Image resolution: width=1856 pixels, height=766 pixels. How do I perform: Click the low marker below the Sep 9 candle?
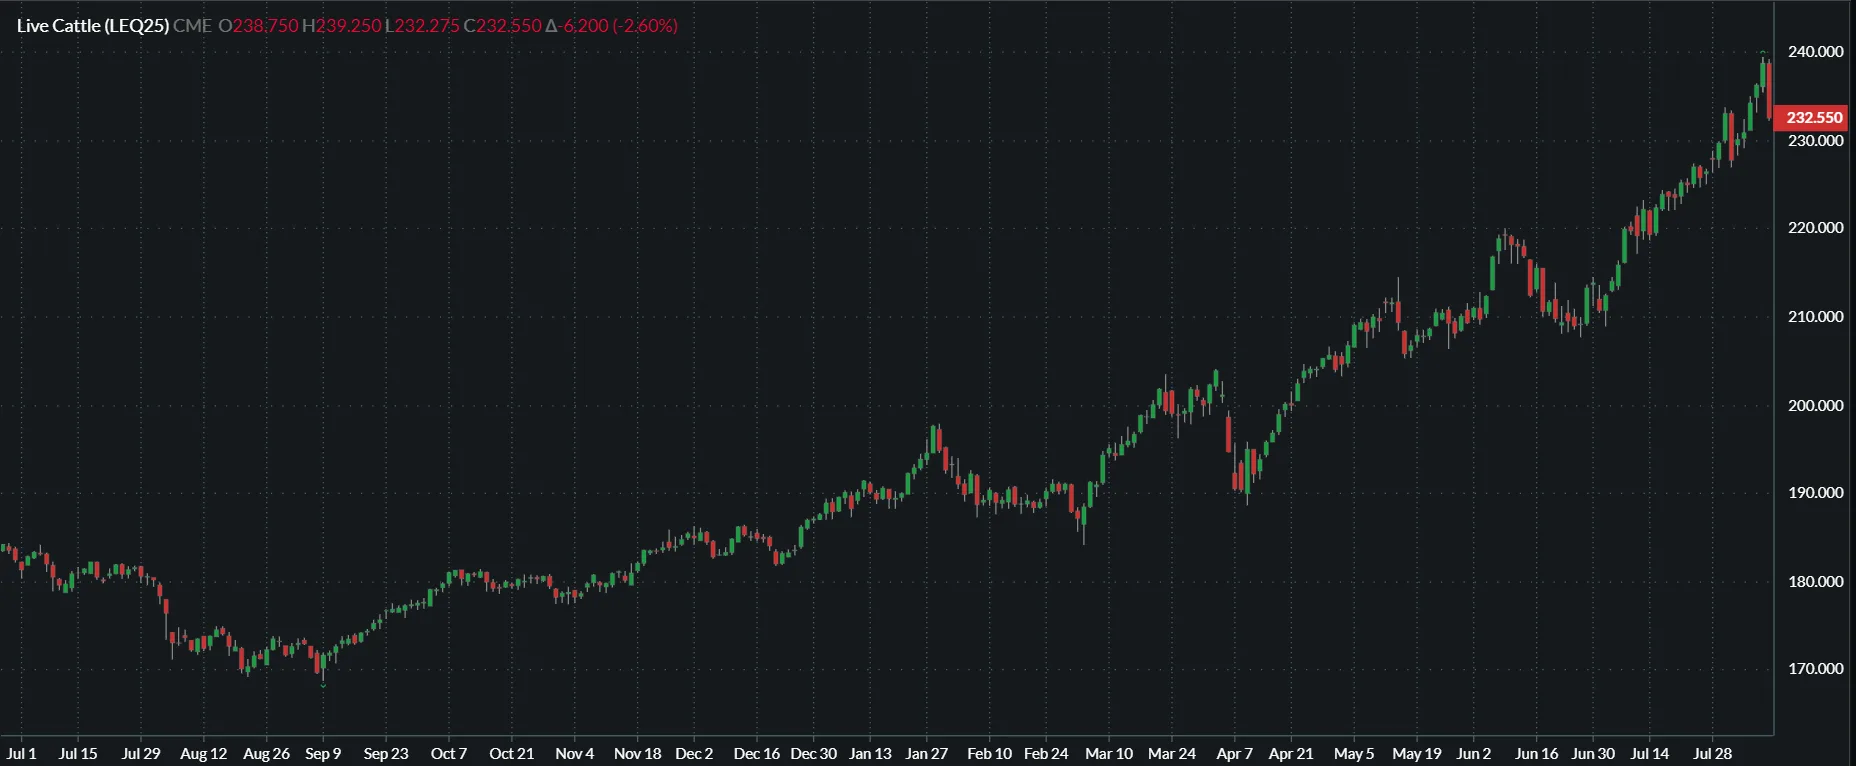pos(323,686)
